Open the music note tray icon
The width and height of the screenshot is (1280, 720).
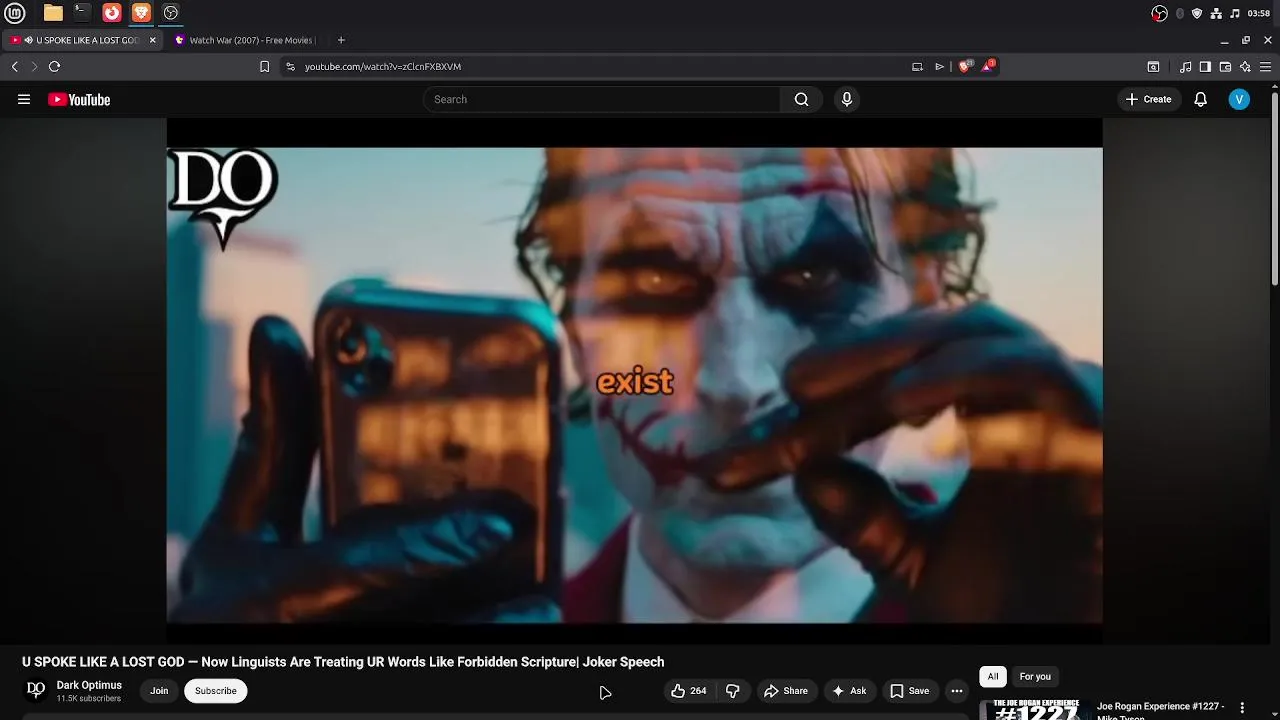click(x=1235, y=13)
